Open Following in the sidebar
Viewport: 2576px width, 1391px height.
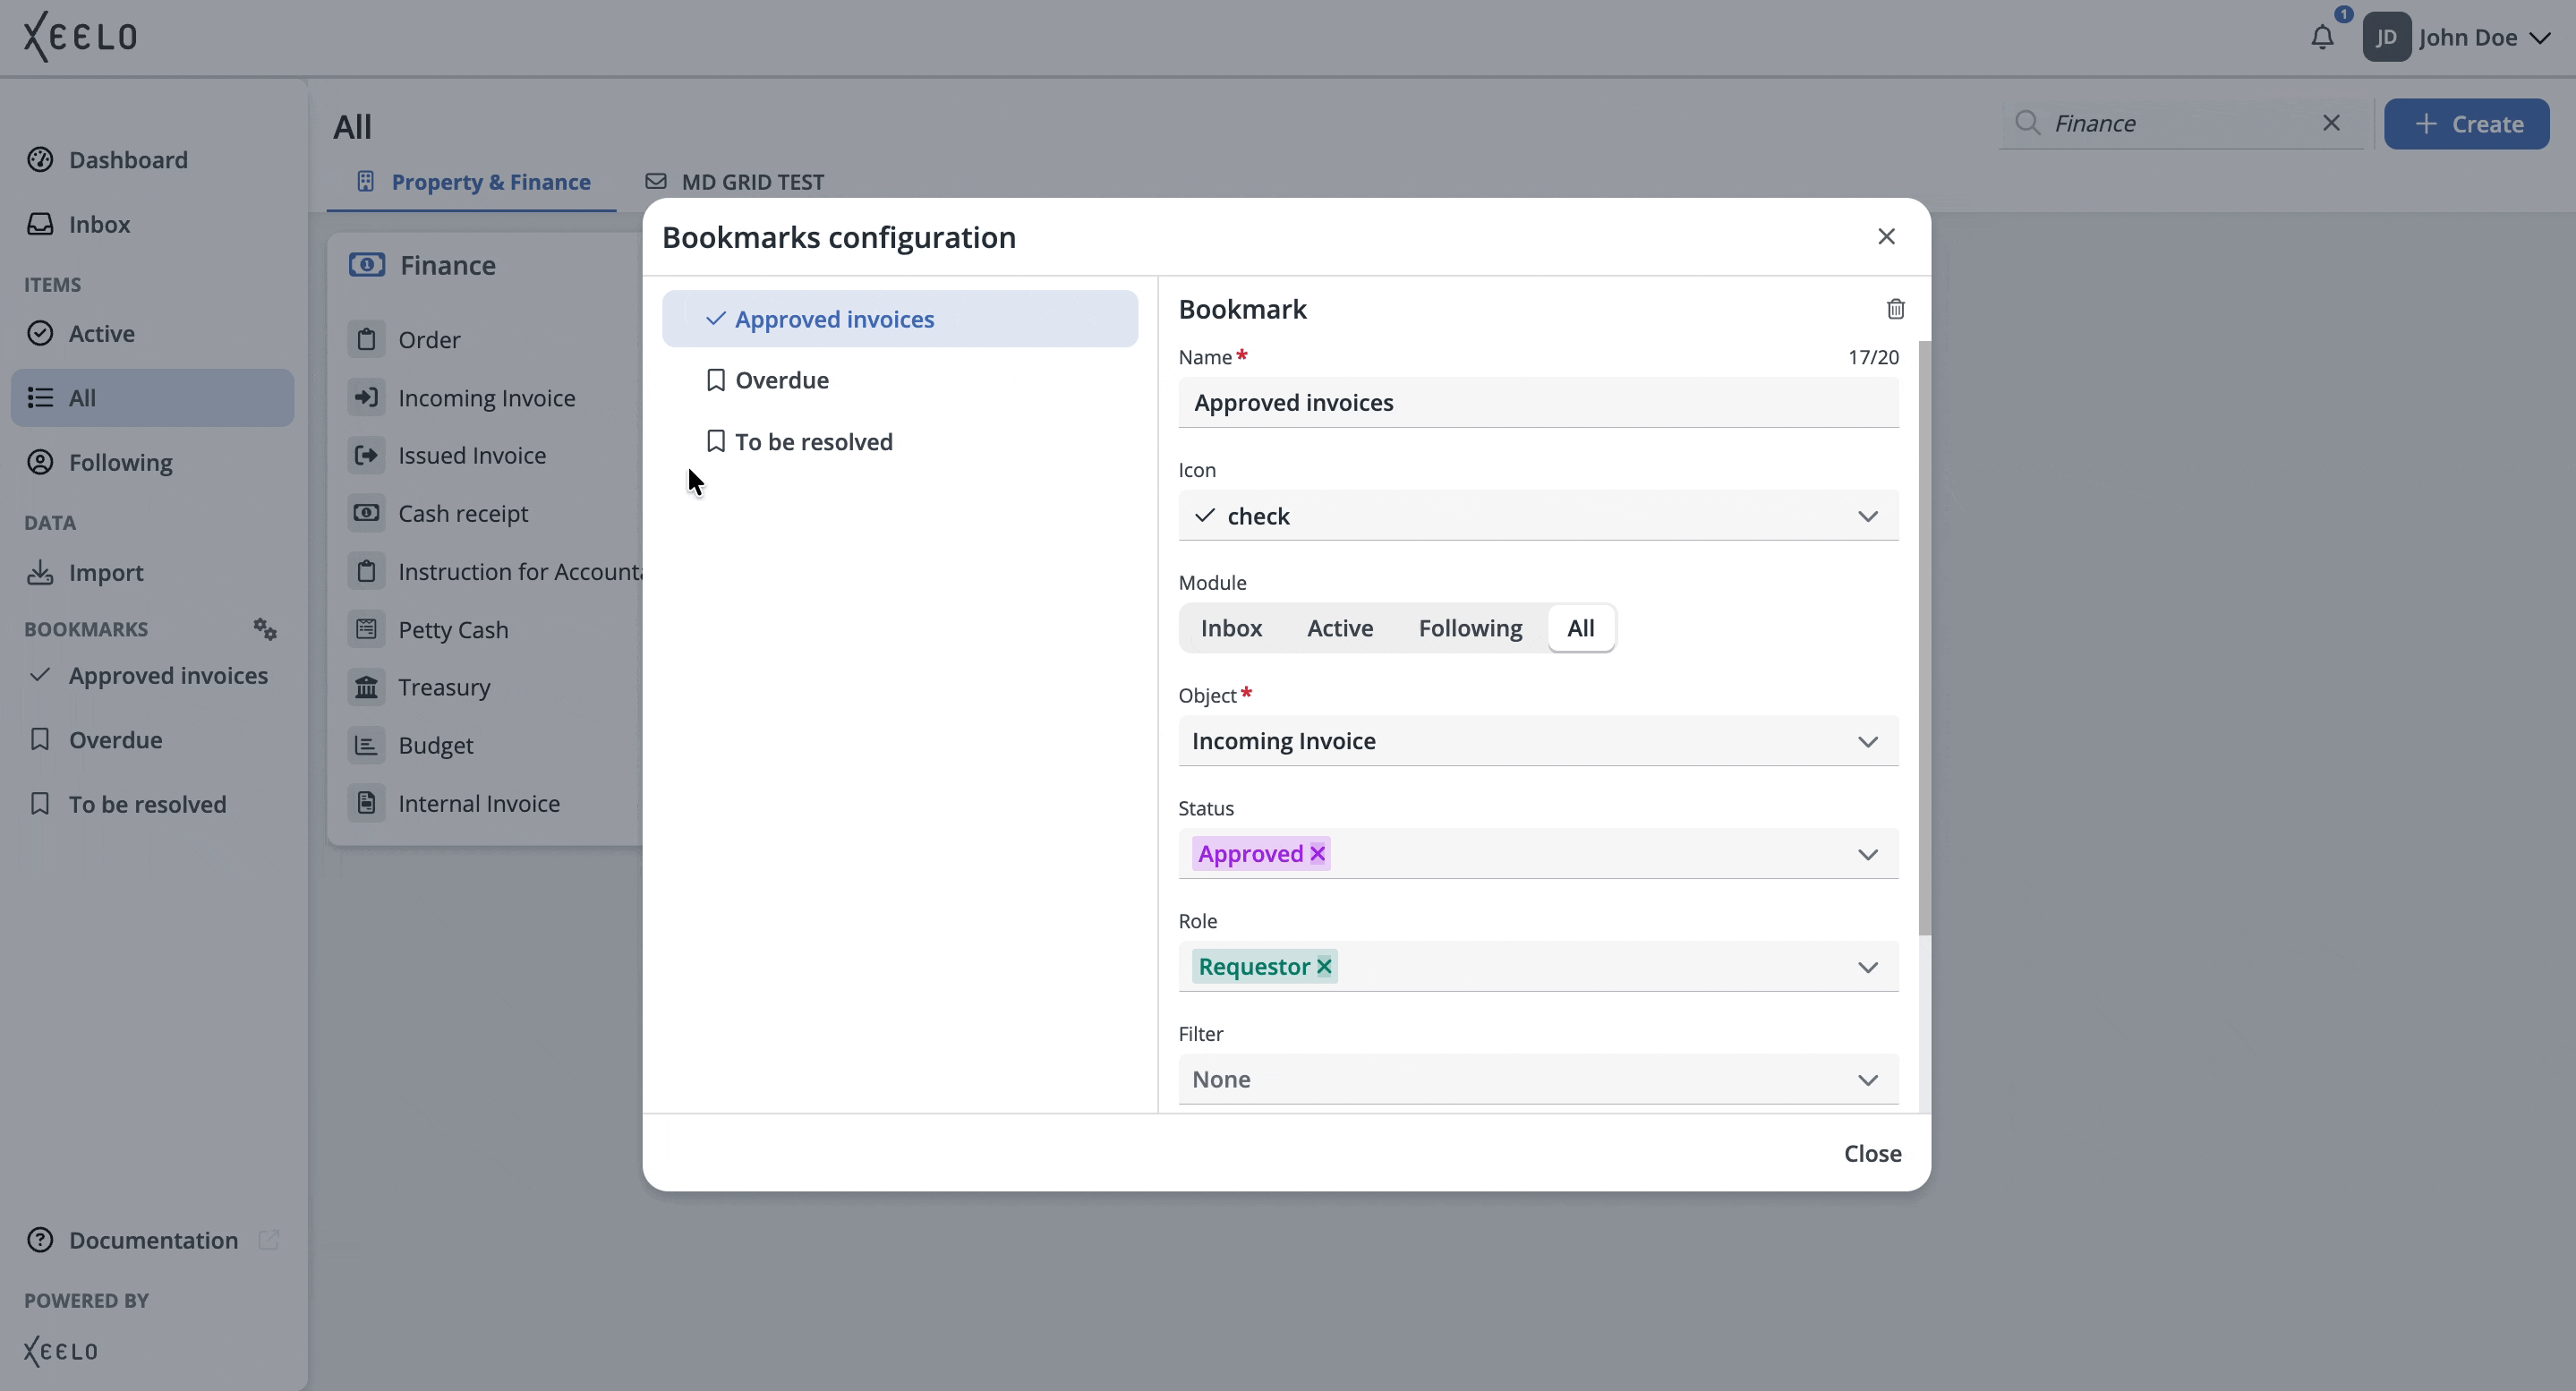click(152, 462)
